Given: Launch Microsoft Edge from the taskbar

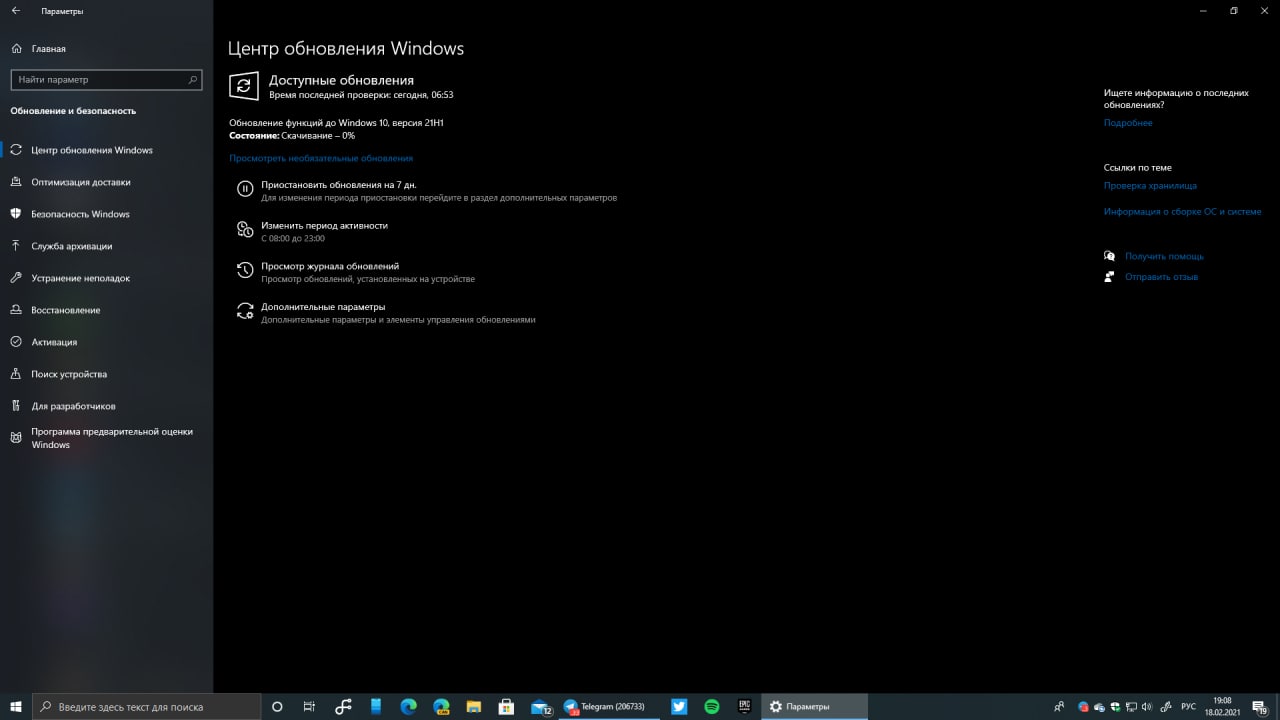Looking at the screenshot, I should pyautogui.click(x=408, y=706).
